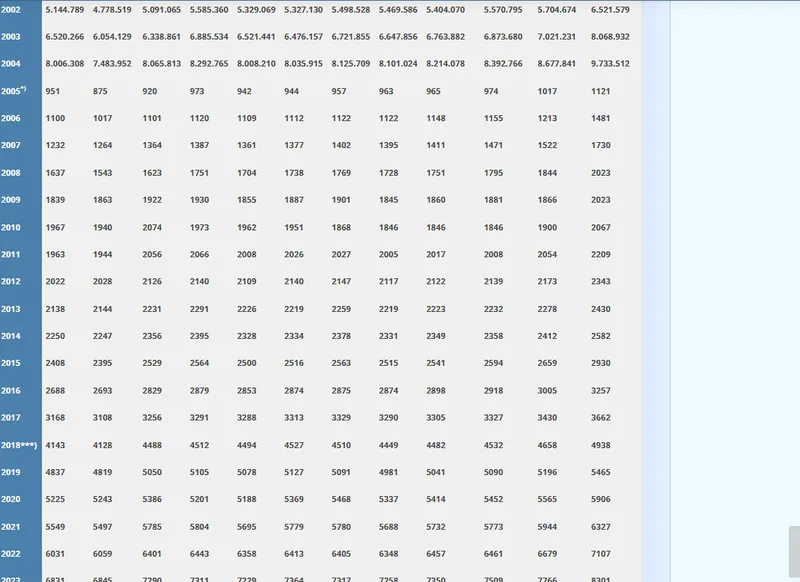
Task: Click the 2688 value in 2016 row
Action: [55, 390]
